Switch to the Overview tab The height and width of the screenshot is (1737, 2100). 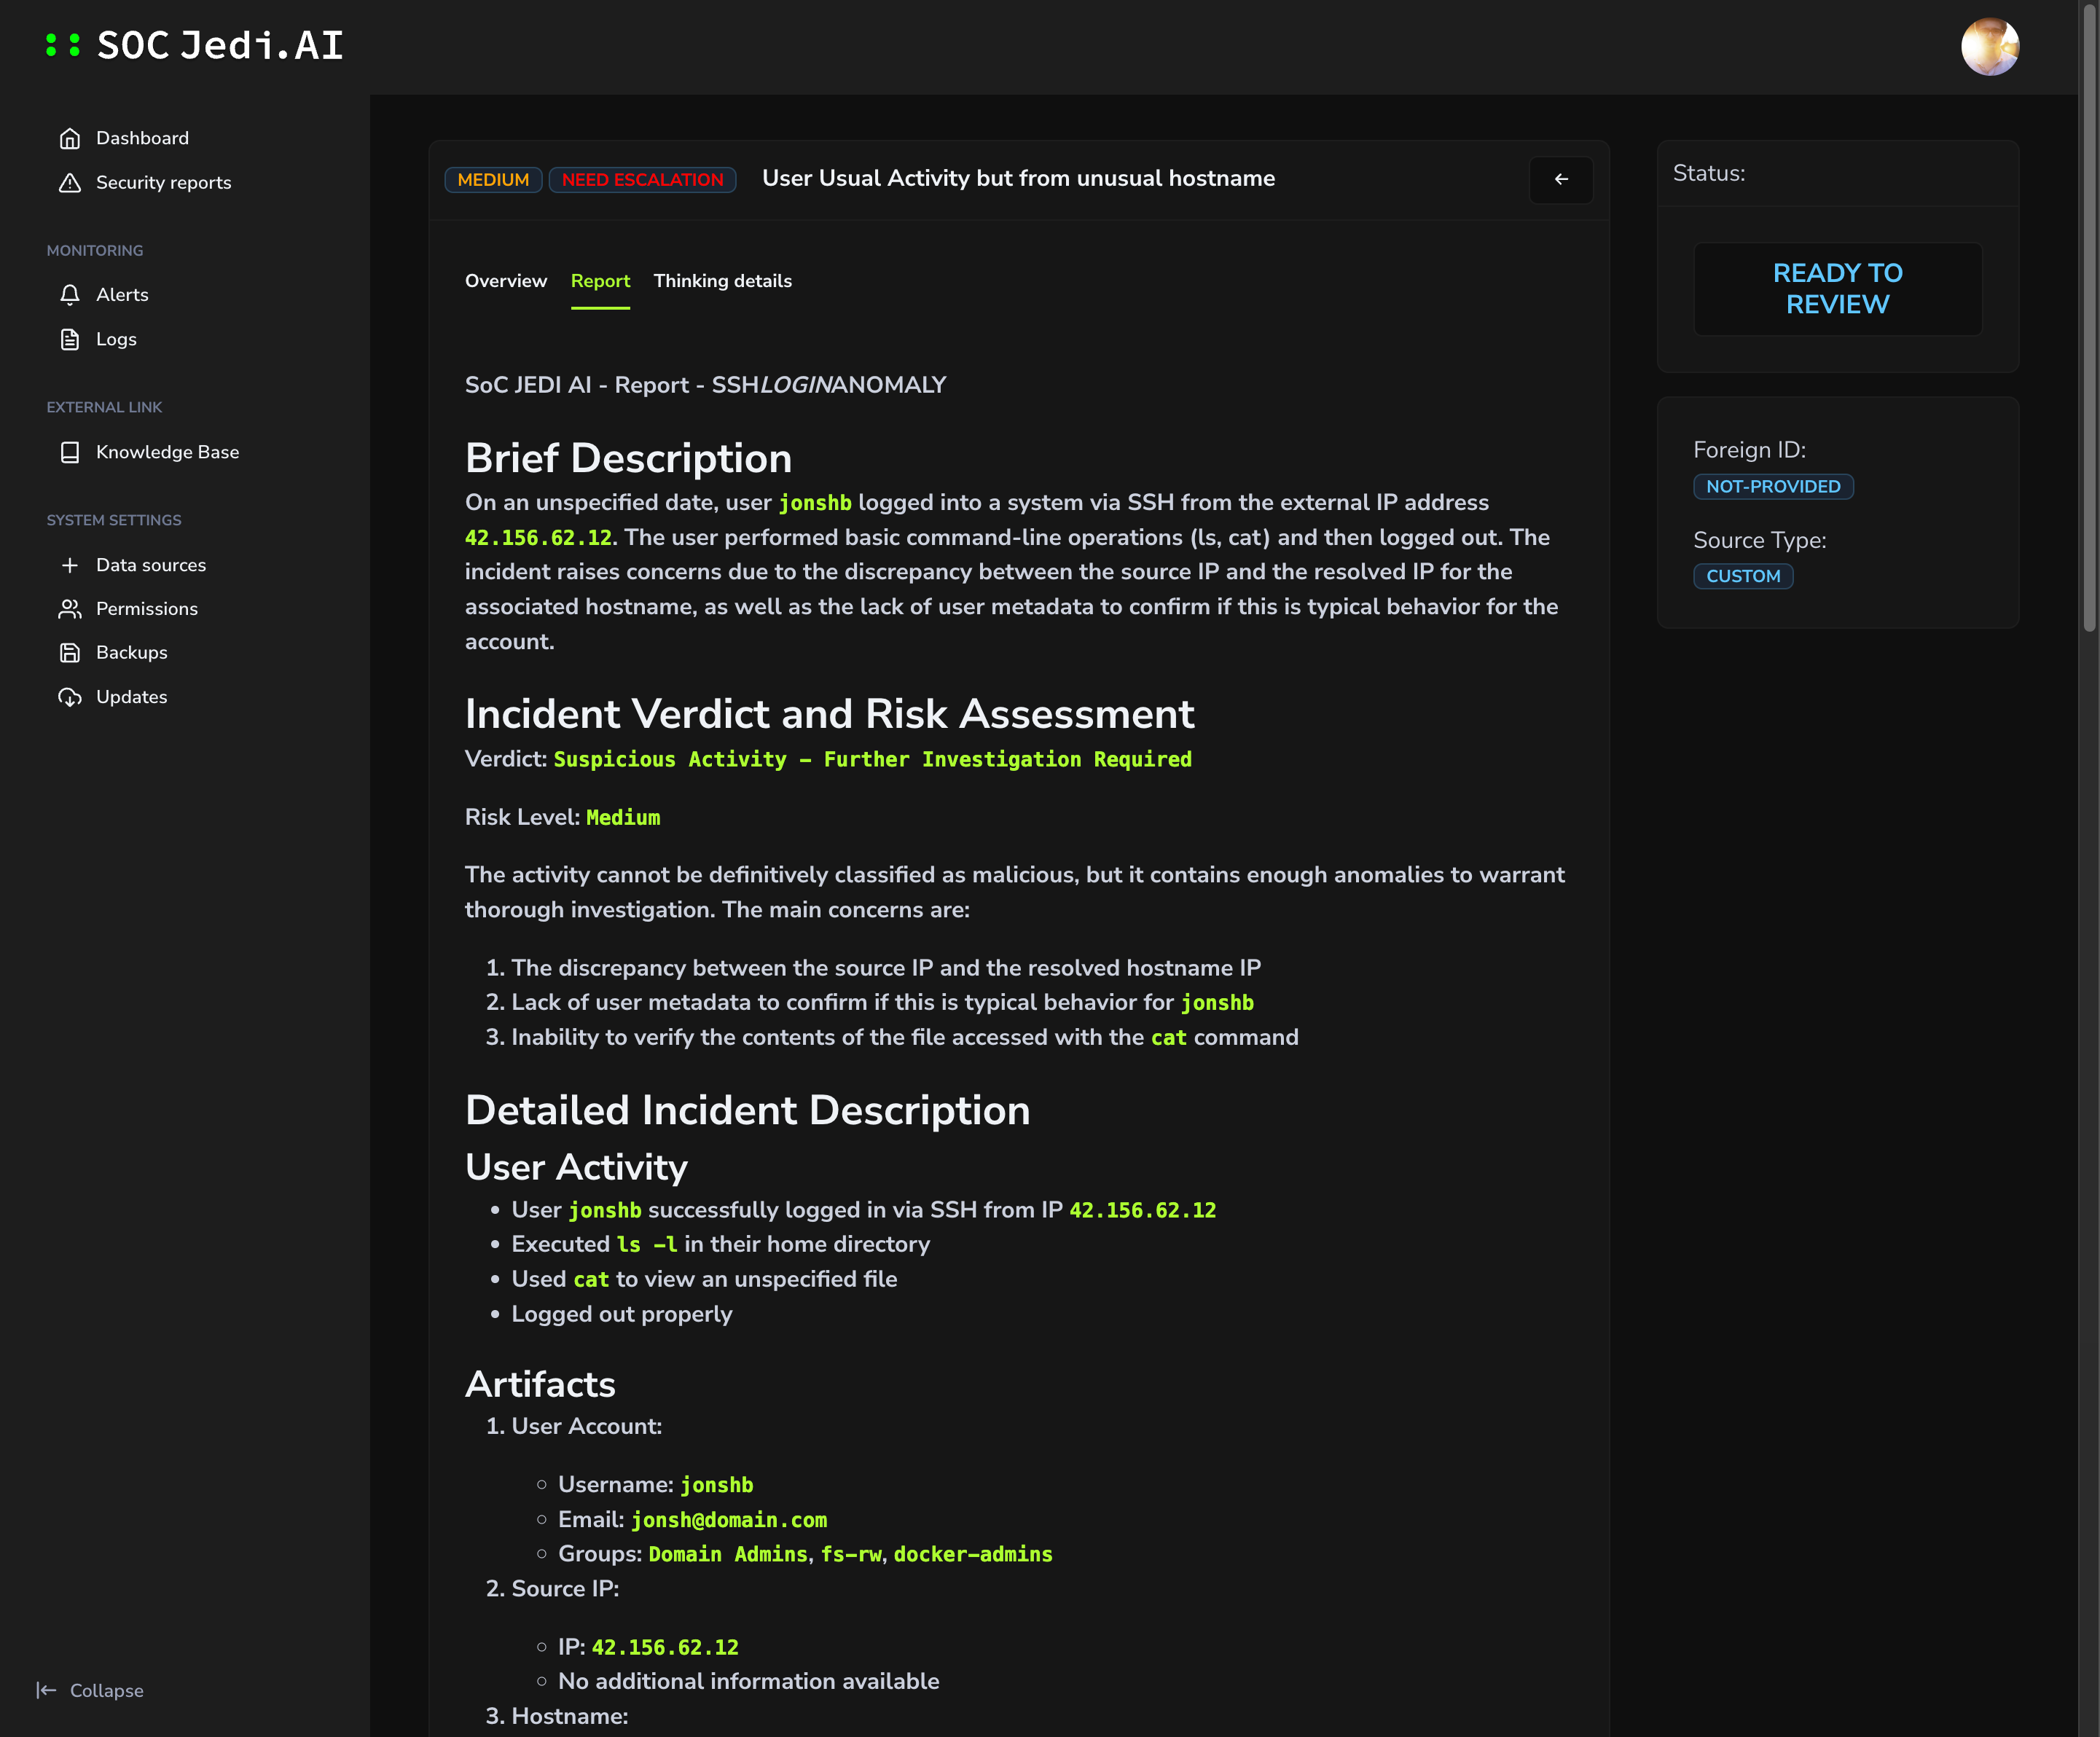pos(506,281)
